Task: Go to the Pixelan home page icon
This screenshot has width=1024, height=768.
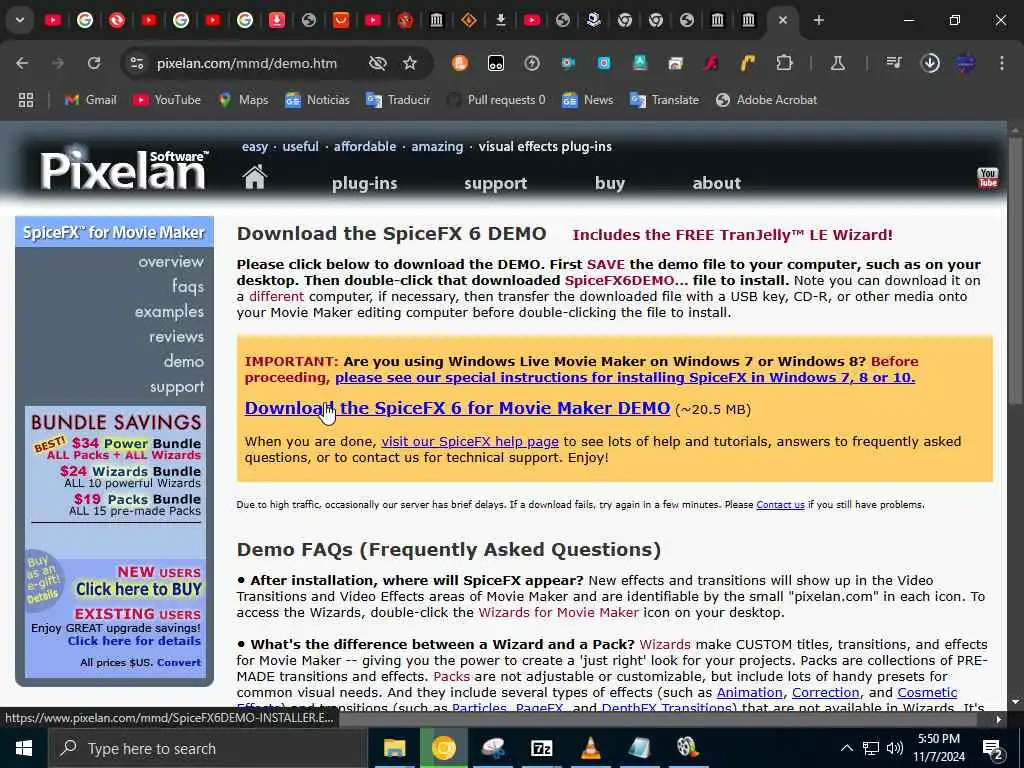Action: (255, 177)
